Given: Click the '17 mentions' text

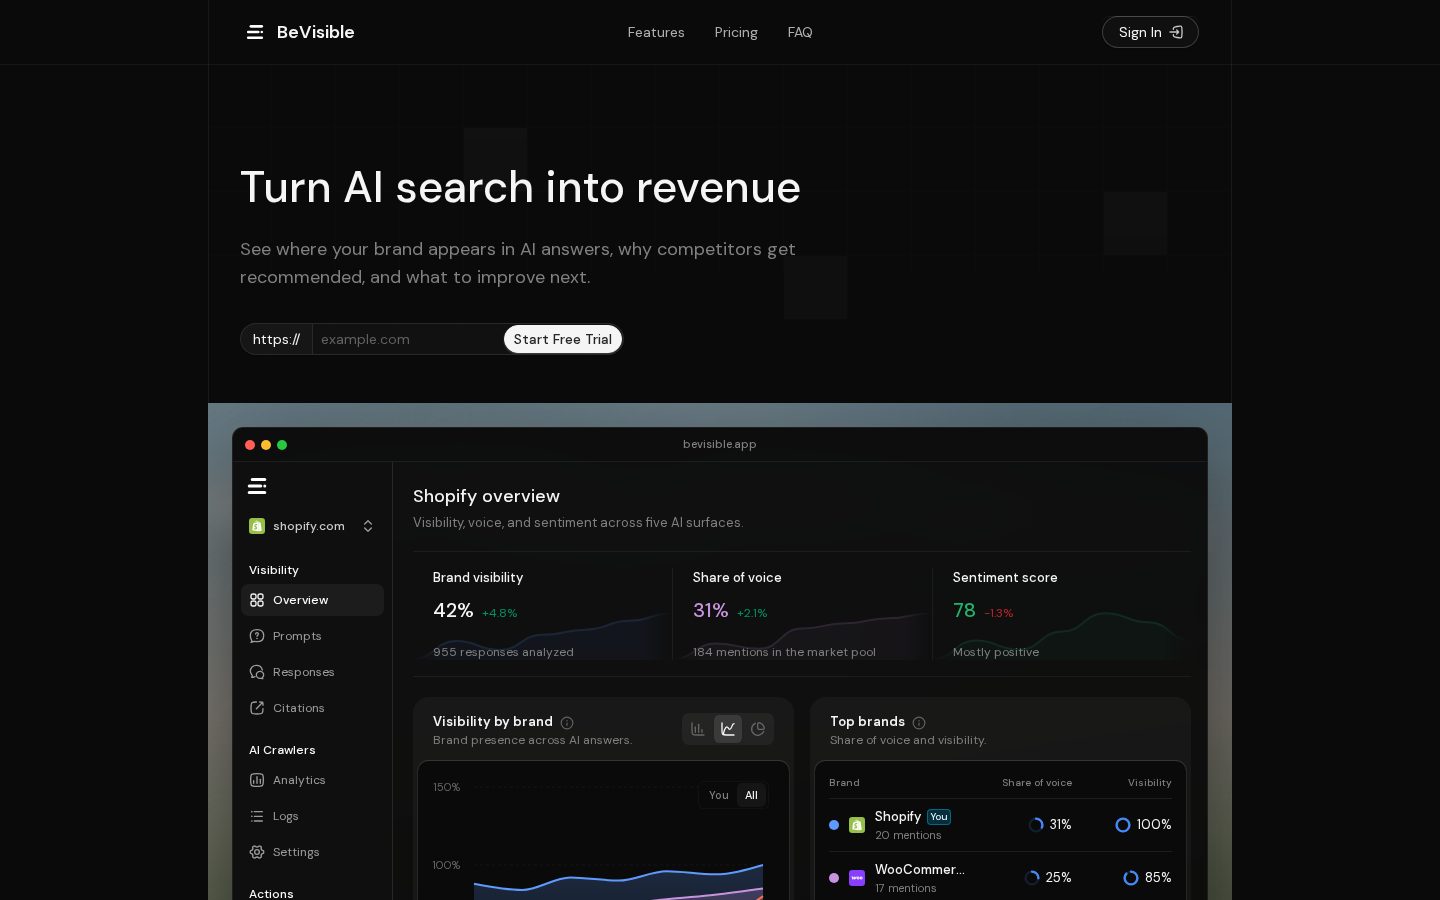Looking at the screenshot, I should pos(906,889).
